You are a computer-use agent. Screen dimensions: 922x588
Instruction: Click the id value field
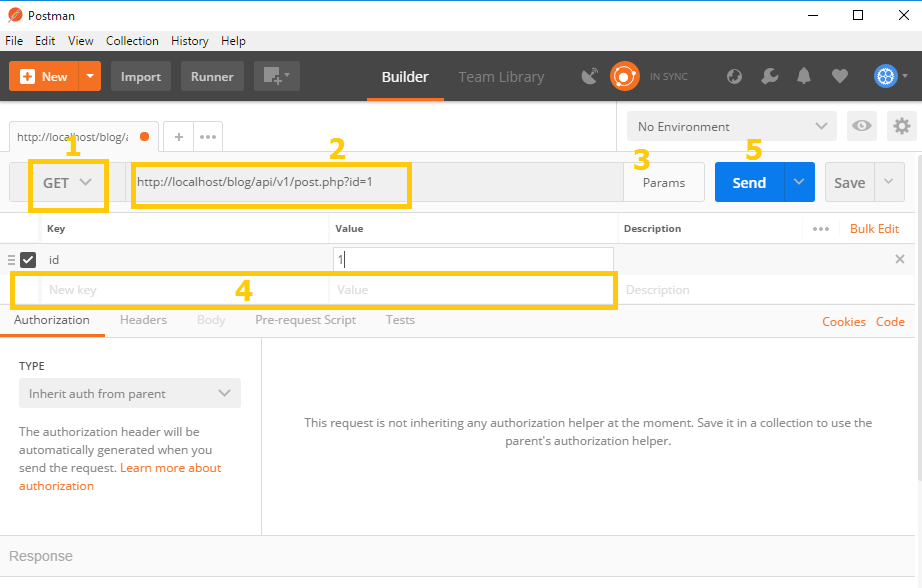(x=473, y=260)
